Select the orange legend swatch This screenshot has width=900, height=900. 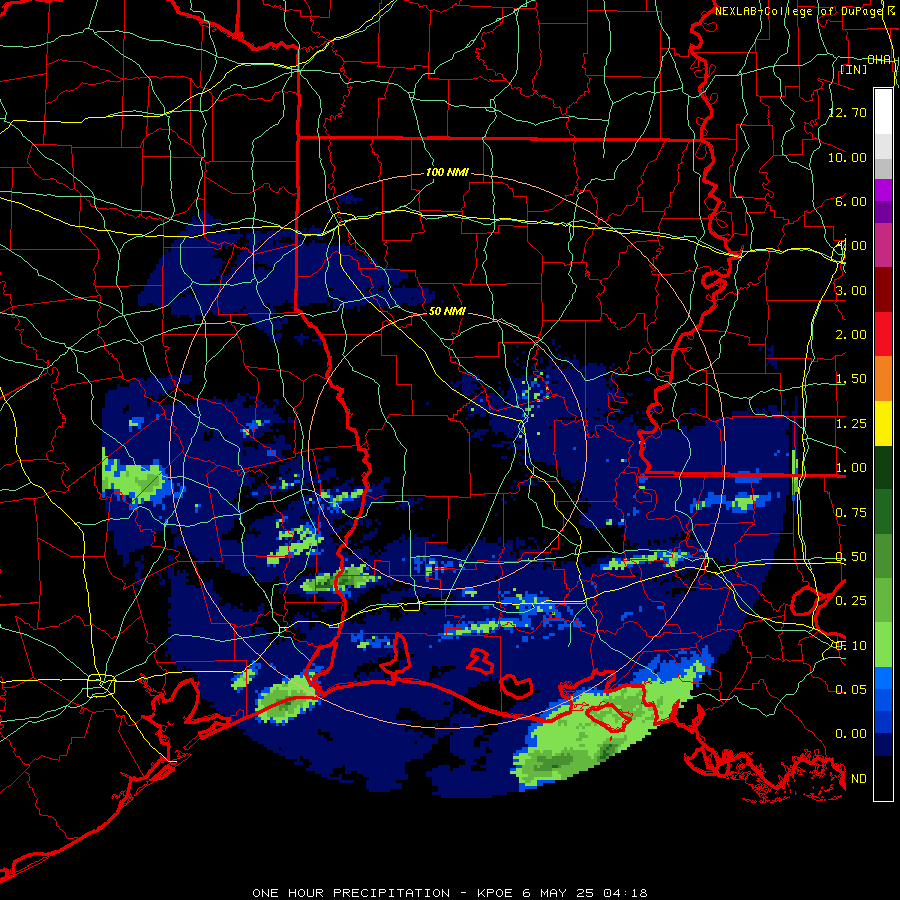[883, 378]
